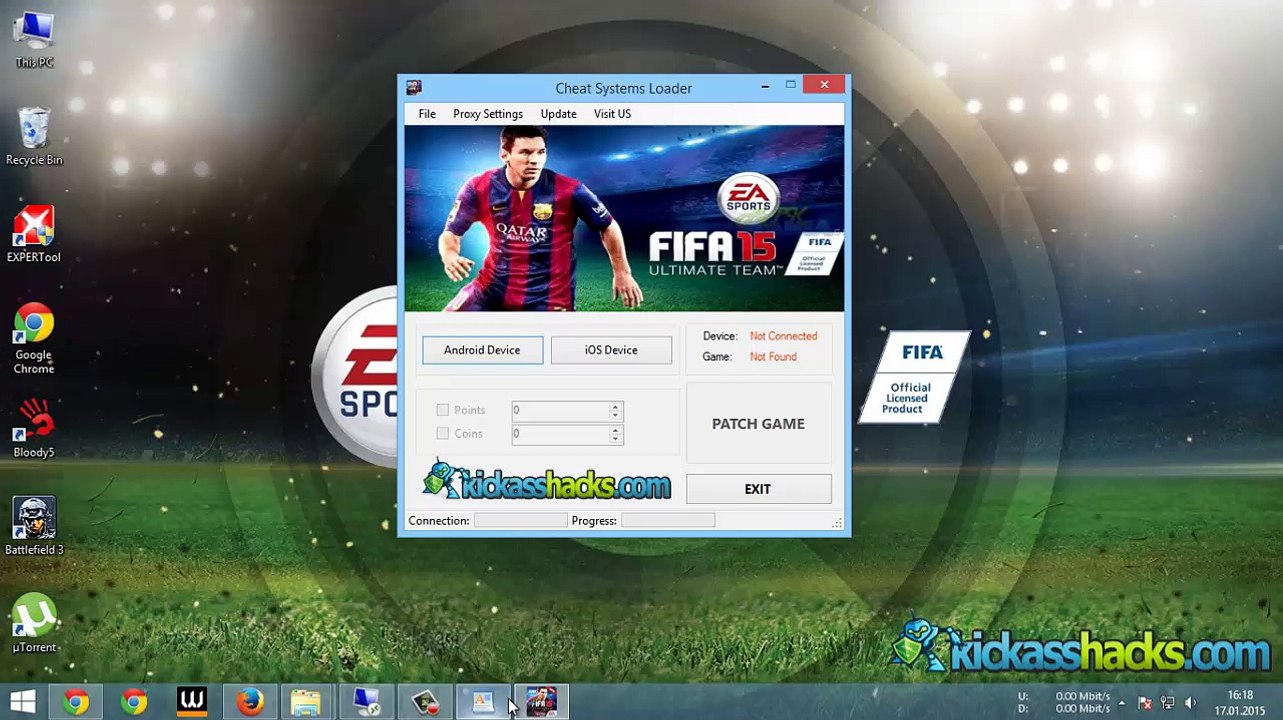Increase the Points value with up arrow
The image size is (1283, 720).
click(616, 406)
